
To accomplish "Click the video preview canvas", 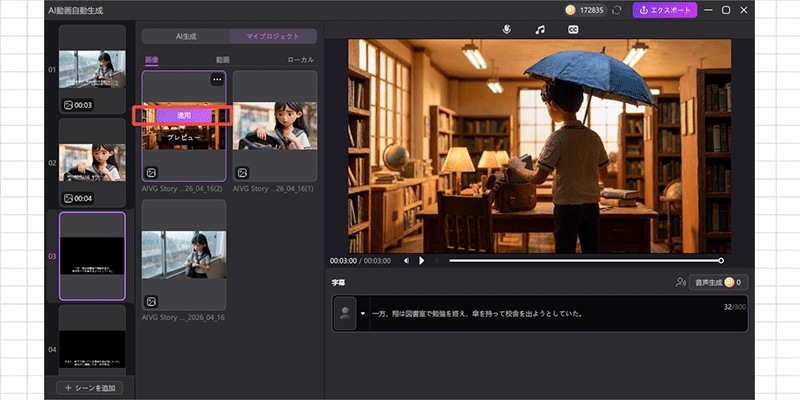I will tap(539, 146).
